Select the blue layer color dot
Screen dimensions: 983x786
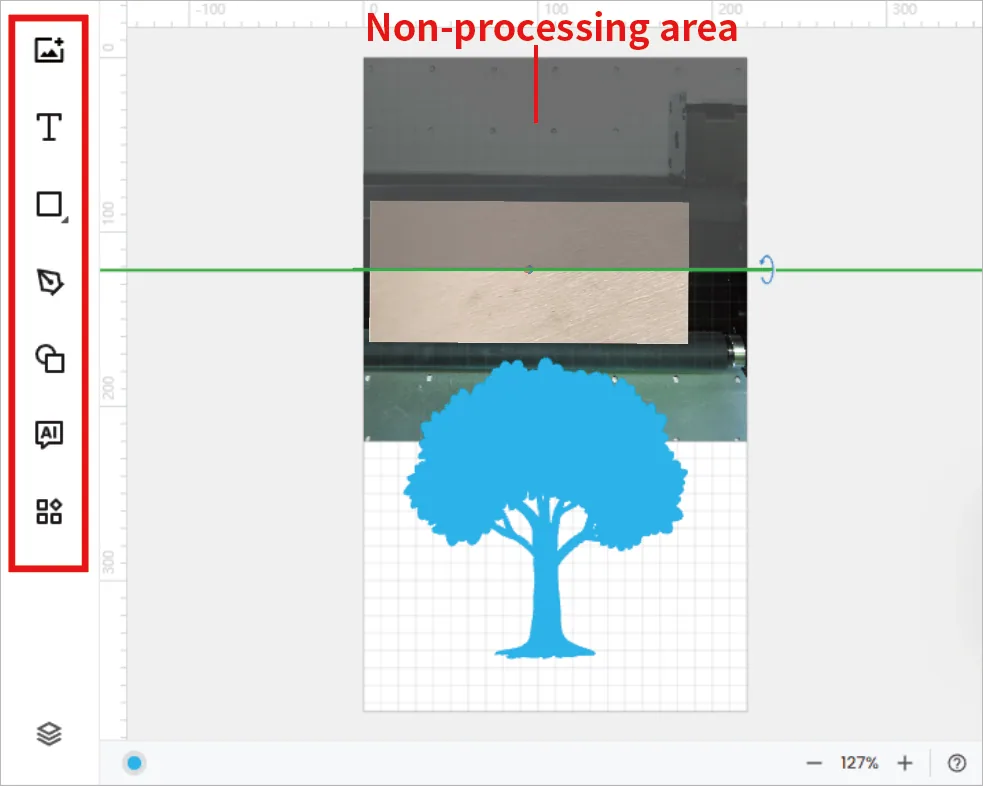134,763
